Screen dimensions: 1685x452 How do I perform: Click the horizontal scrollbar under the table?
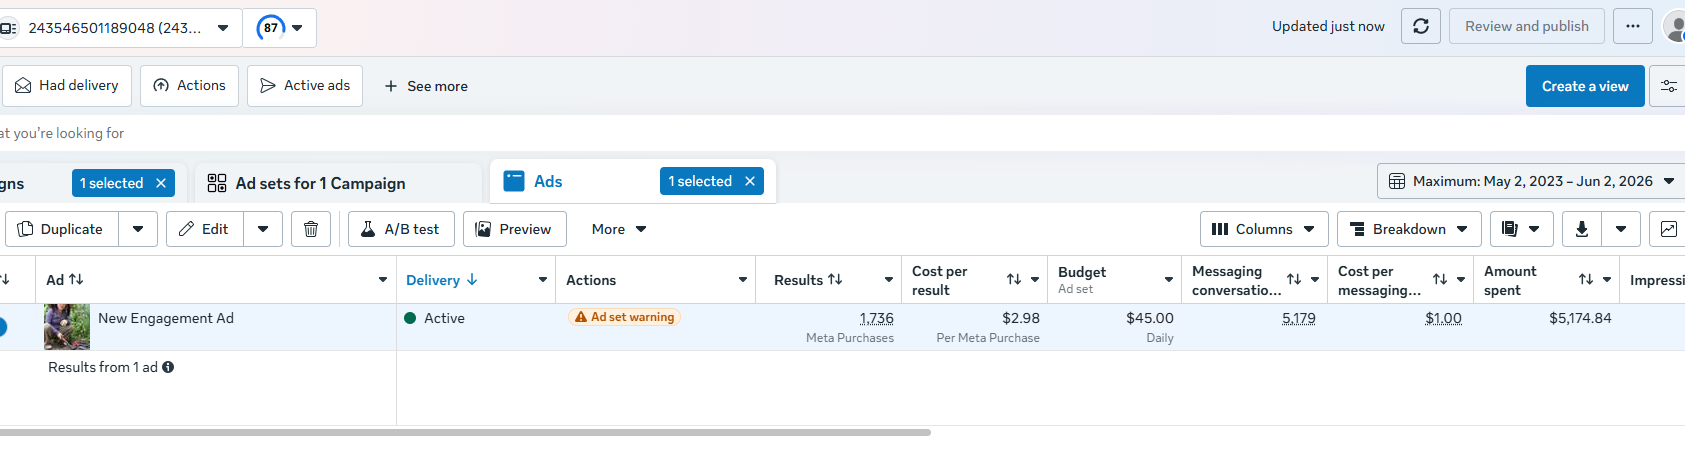pyautogui.click(x=465, y=432)
